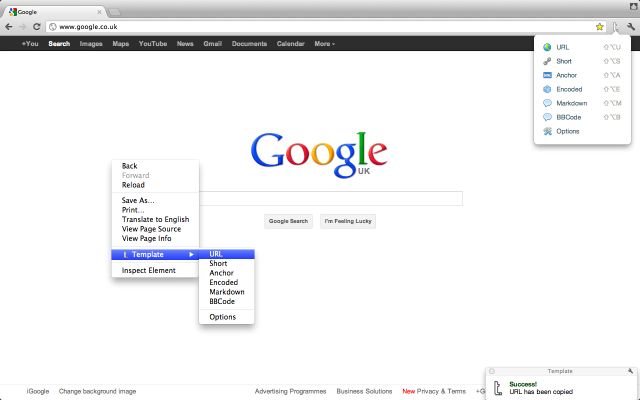Open the Advertising Programmes footer link
640x400 pixels.
click(x=290, y=391)
